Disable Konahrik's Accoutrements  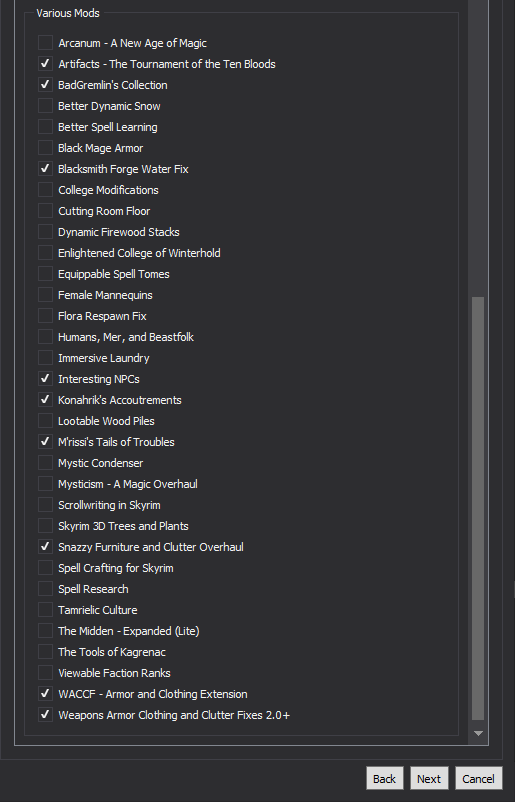click(x=46, y=399)
